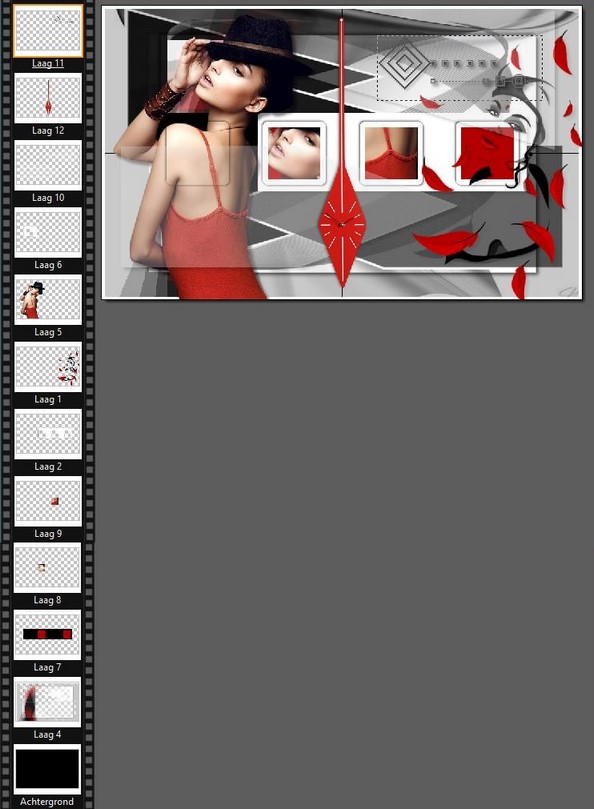Select the Laag 6 layer thumbnail

(x=48, y=232)
